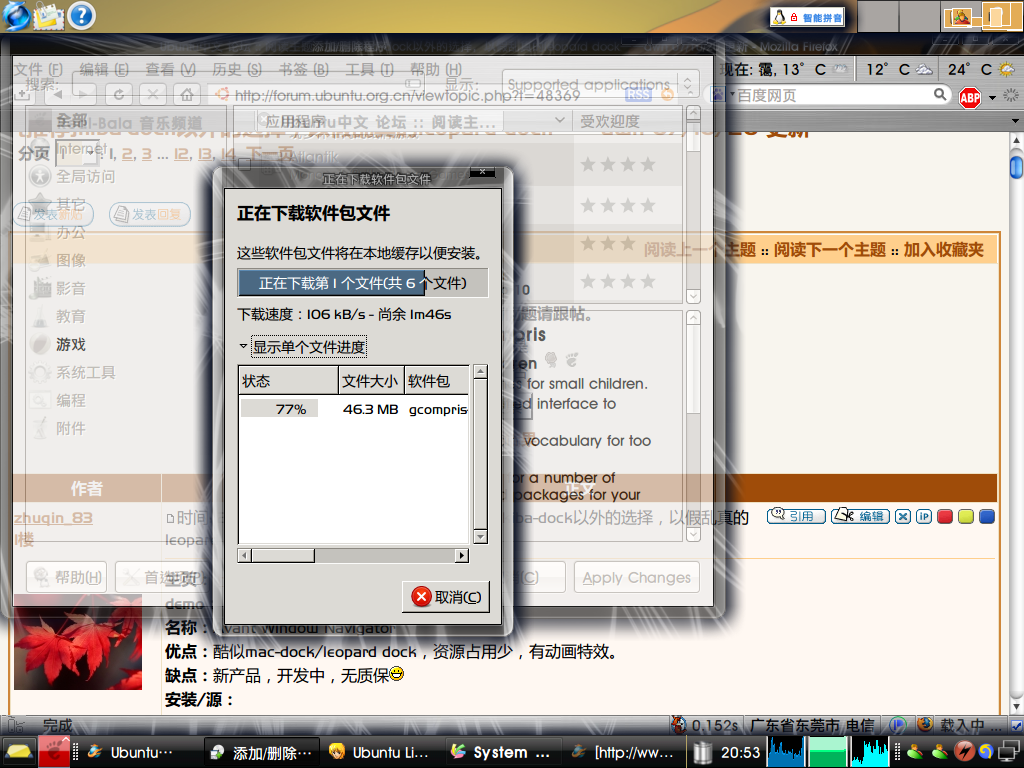The height and width of the screenshot is (768, 1024).
Task: Click the red lightning tray icon
Action: 964,752
